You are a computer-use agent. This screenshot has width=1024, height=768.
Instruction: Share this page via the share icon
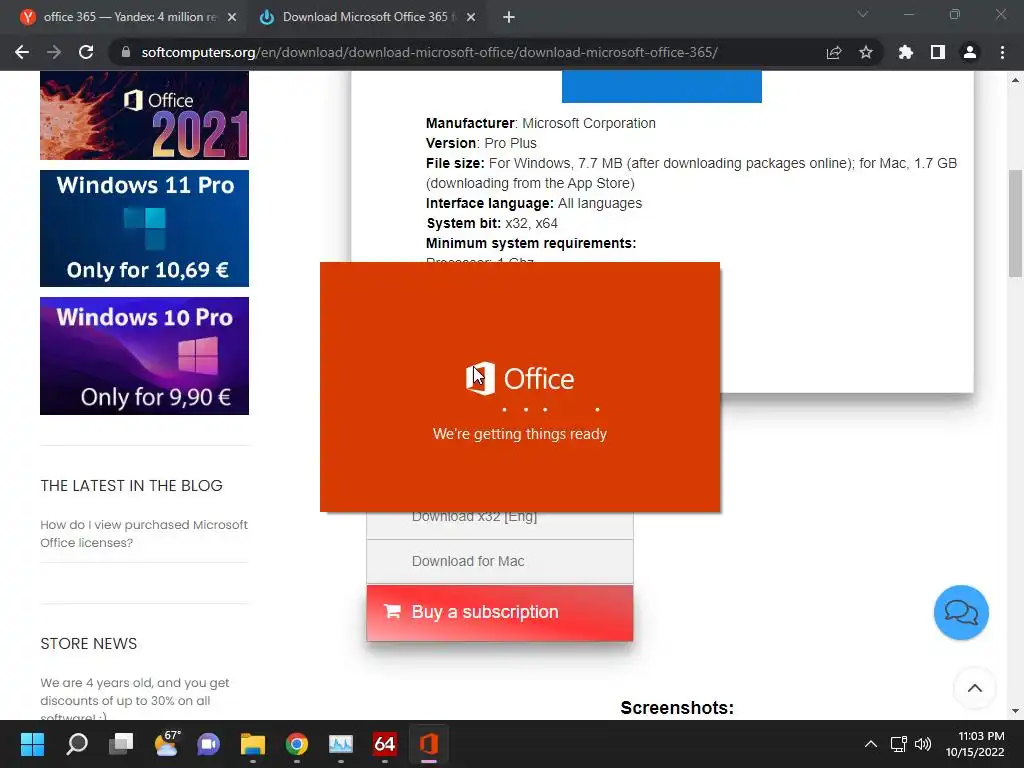[834, 52]
